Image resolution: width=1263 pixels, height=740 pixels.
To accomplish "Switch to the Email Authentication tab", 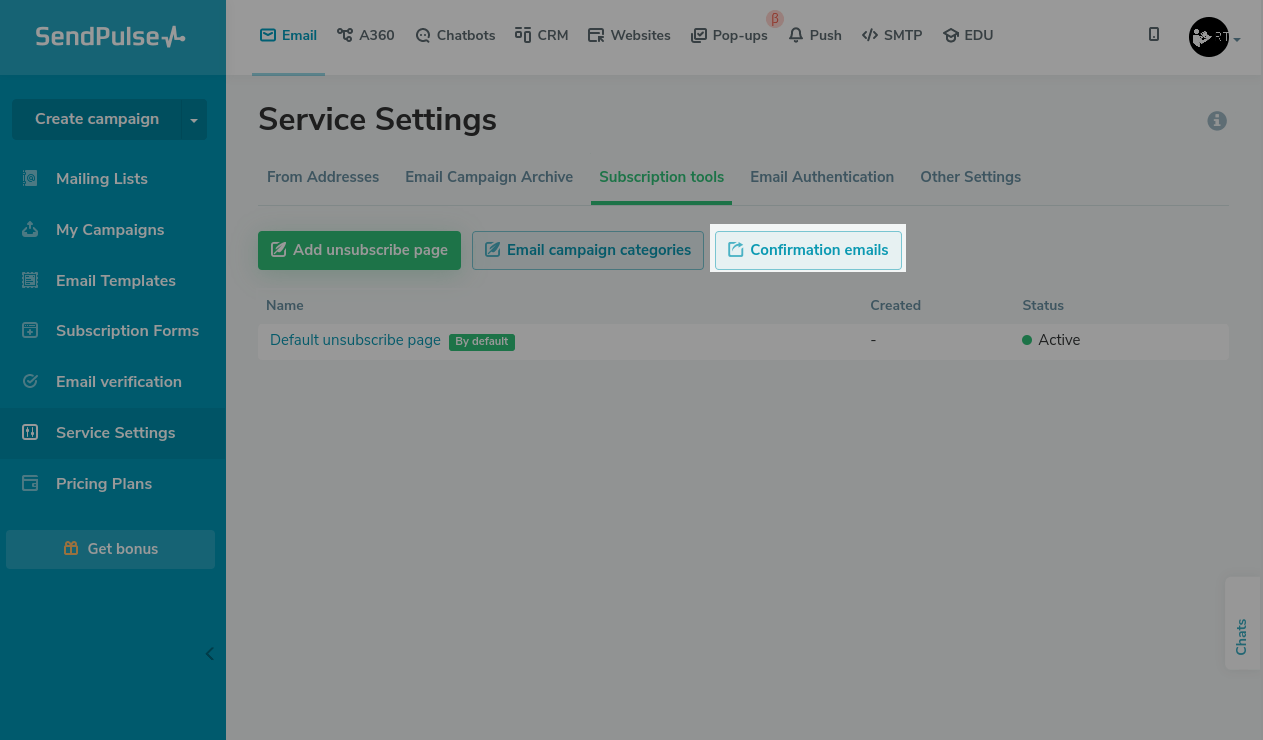I will point(822,177).
